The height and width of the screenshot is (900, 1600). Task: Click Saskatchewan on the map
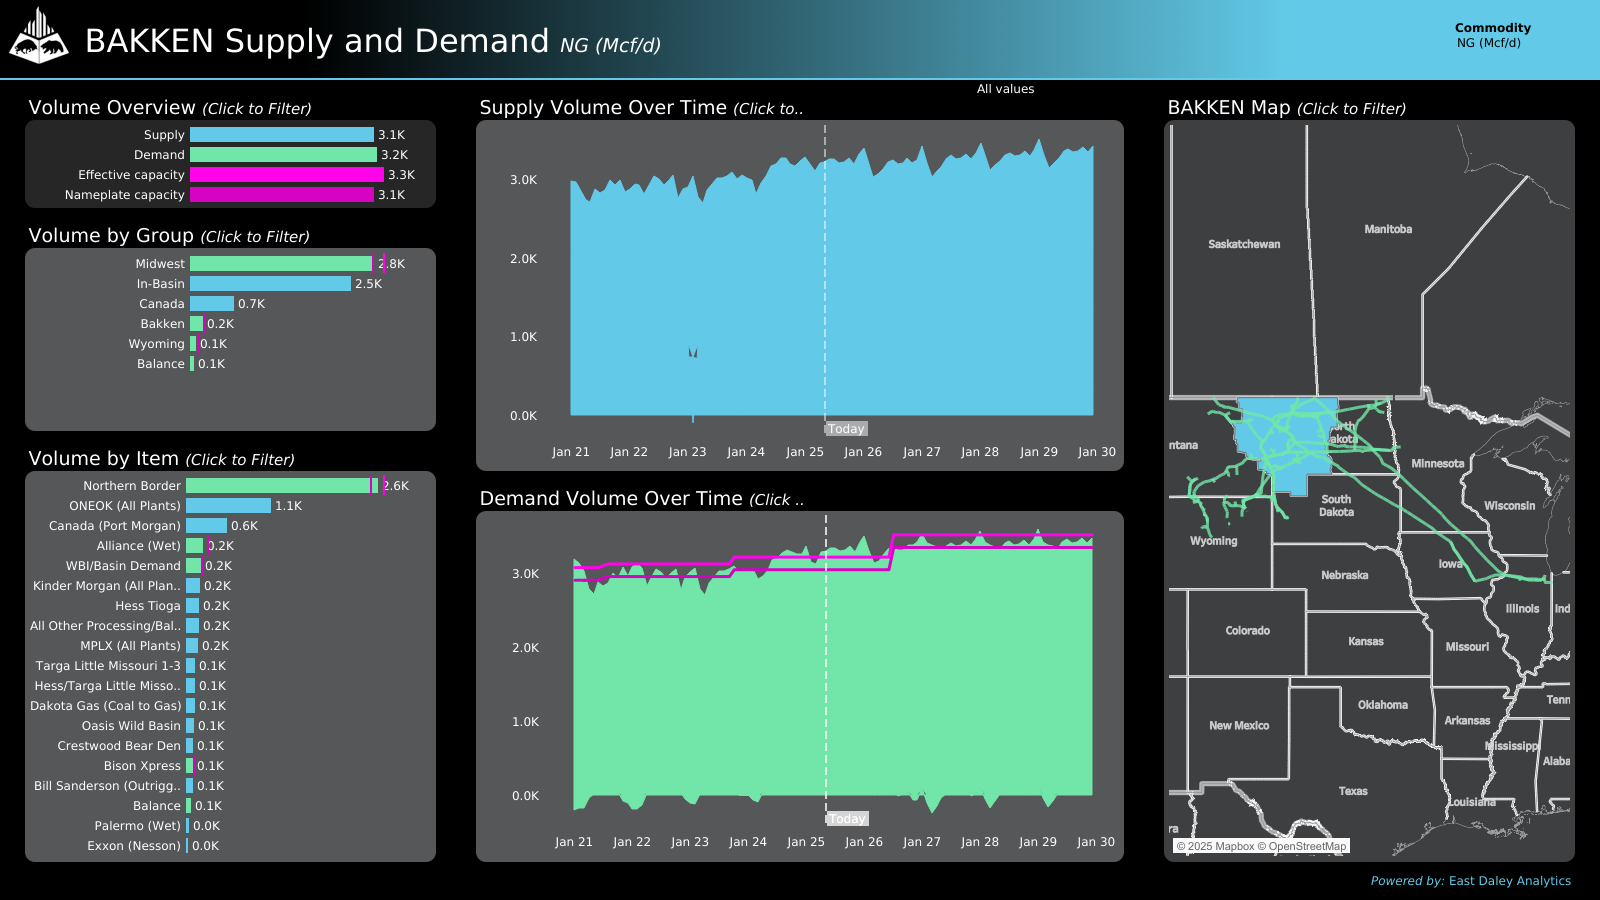click(x=1244, y=244)
